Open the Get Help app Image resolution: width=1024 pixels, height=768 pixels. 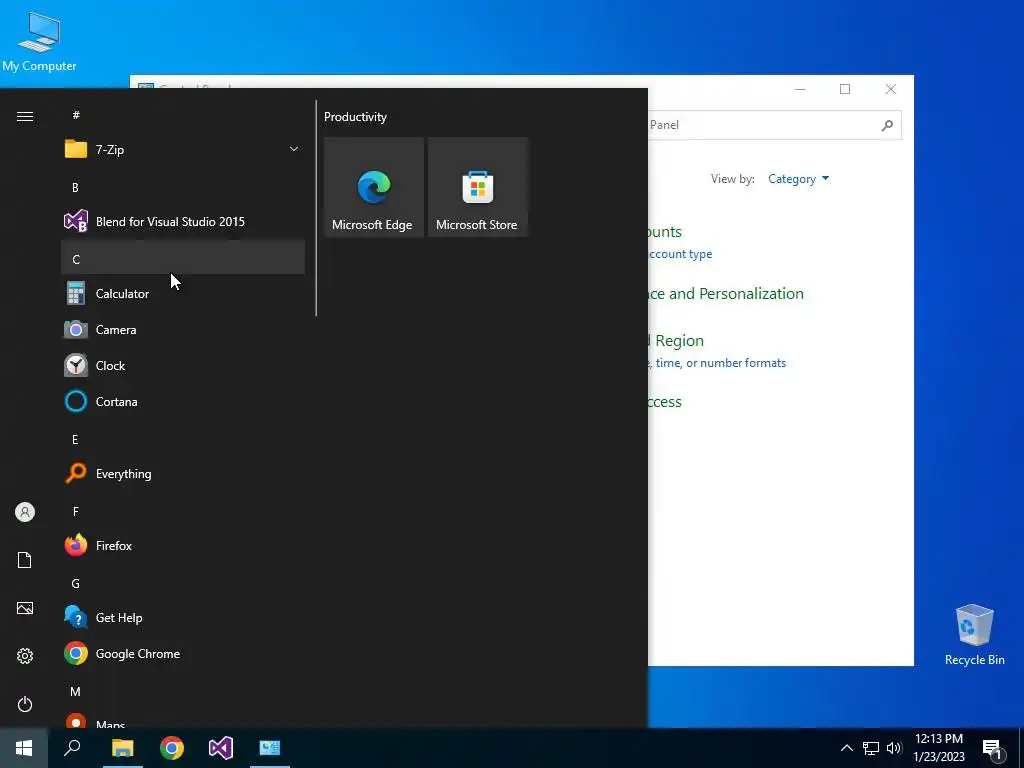(183, 617)
